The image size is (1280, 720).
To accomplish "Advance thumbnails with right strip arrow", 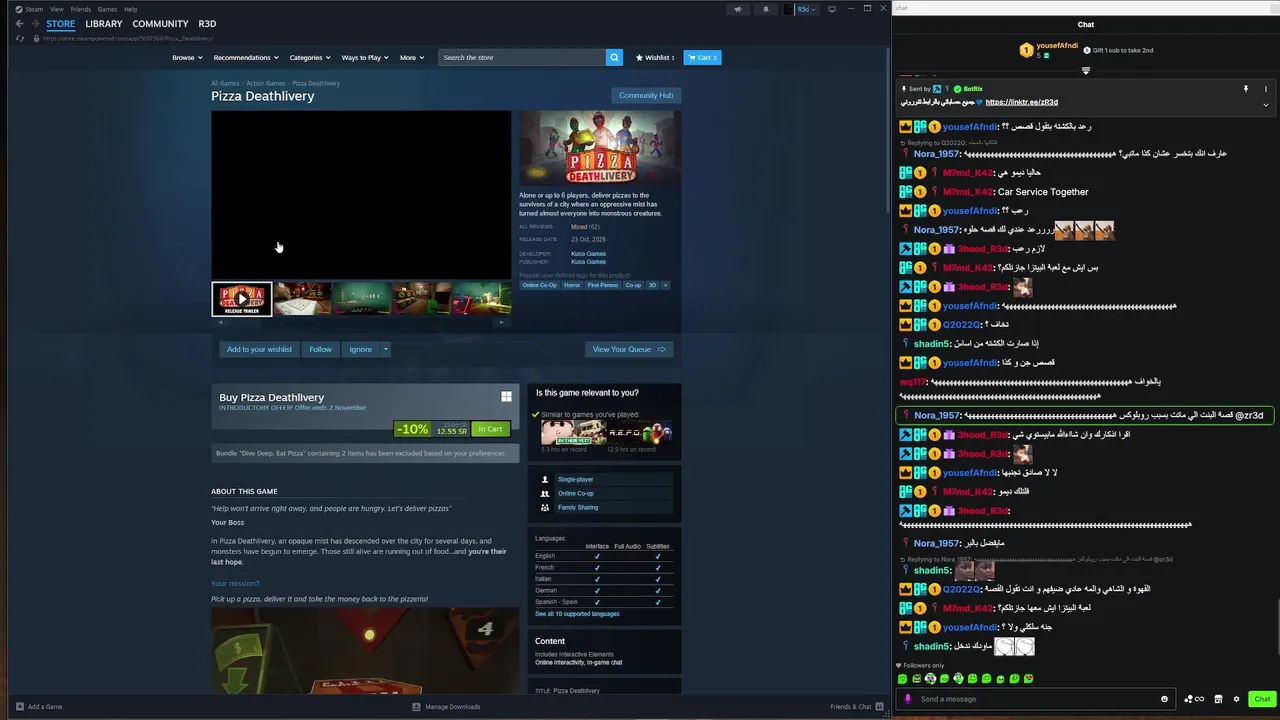I will [502, 322].
